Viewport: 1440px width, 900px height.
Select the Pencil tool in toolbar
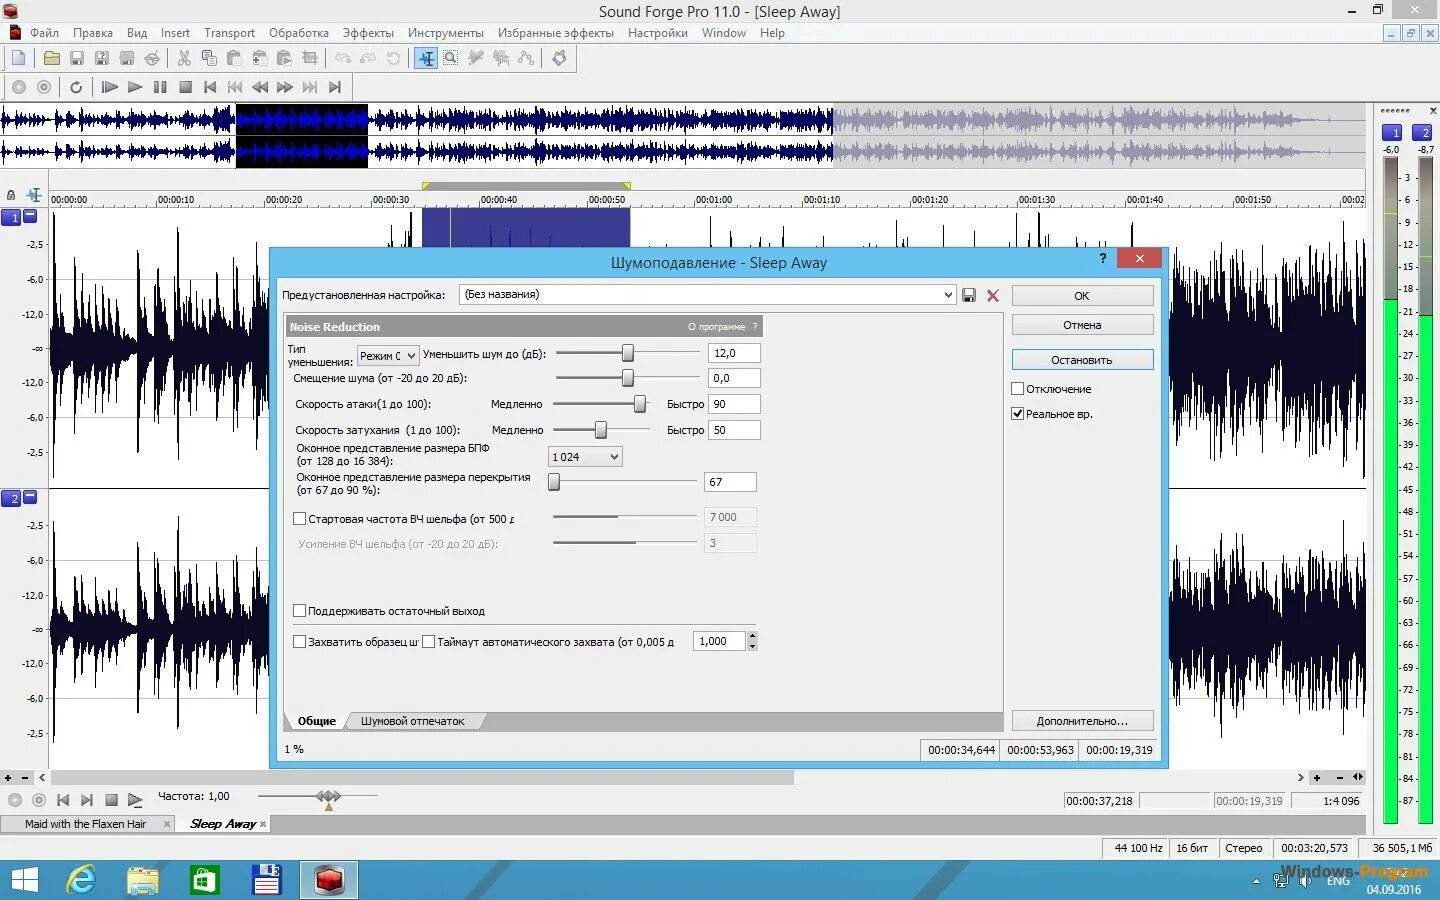[x=476, y=58]
